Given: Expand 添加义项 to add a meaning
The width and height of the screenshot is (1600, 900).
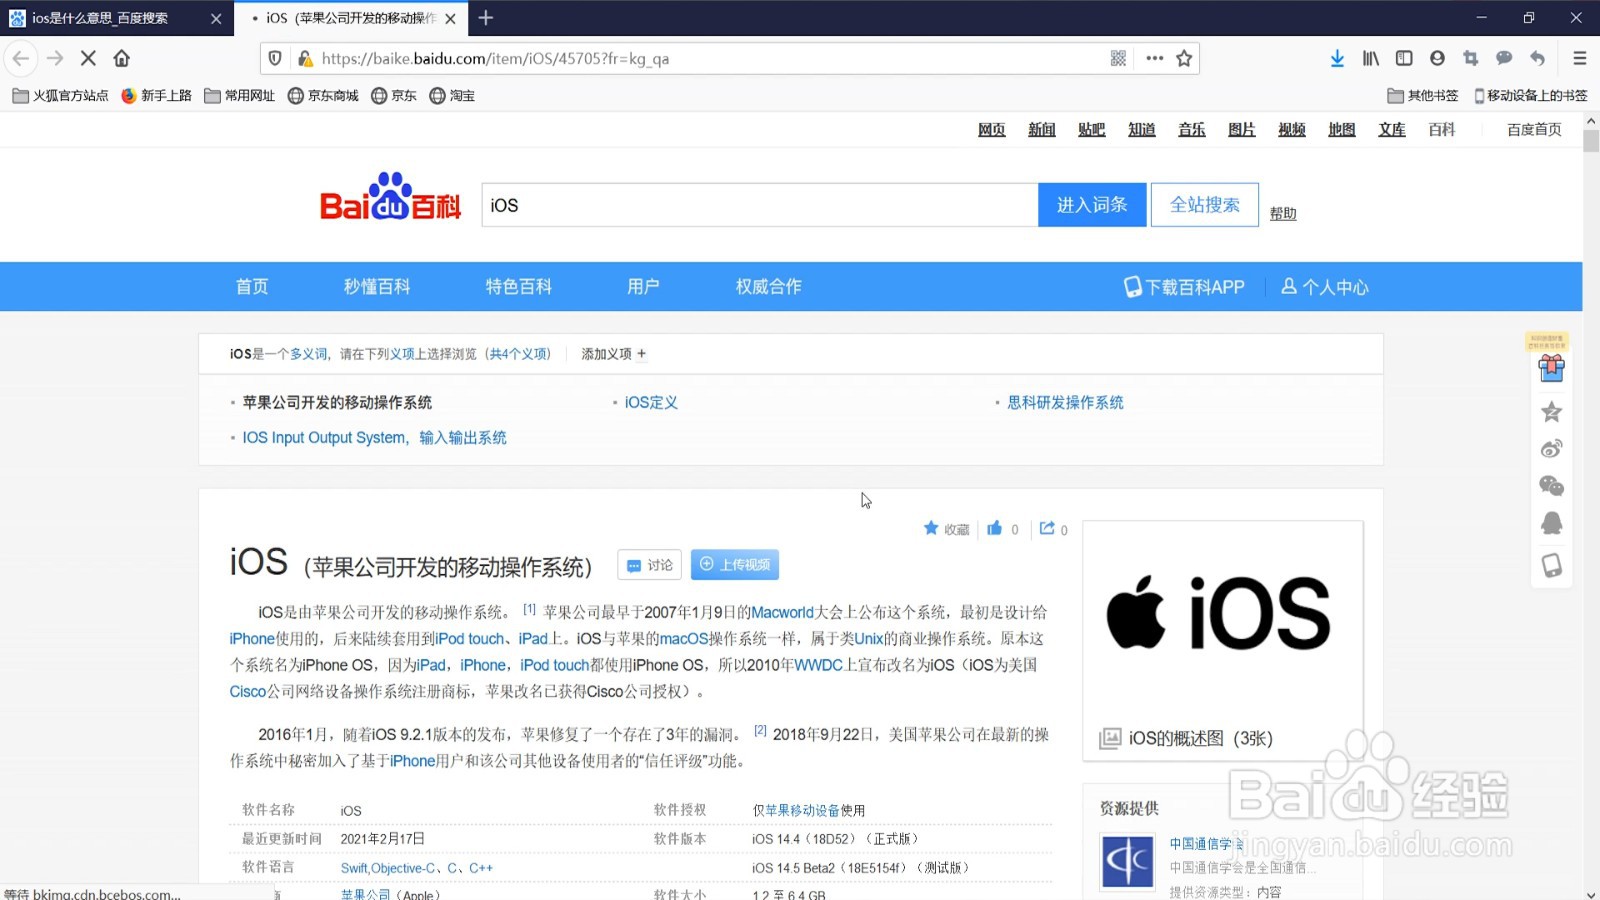Looking at the screenshot, I should (x=613, y=353).
